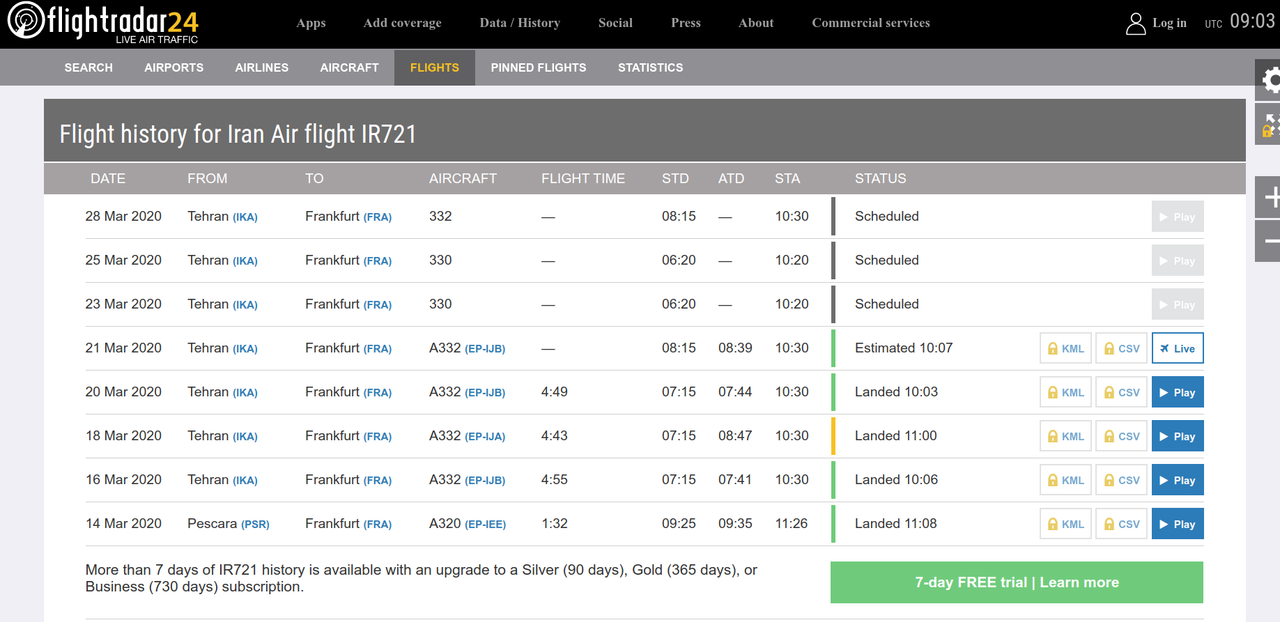Open the PSR Pescara airport link
Screen dimensions: 1280x622
click(255, 525)
